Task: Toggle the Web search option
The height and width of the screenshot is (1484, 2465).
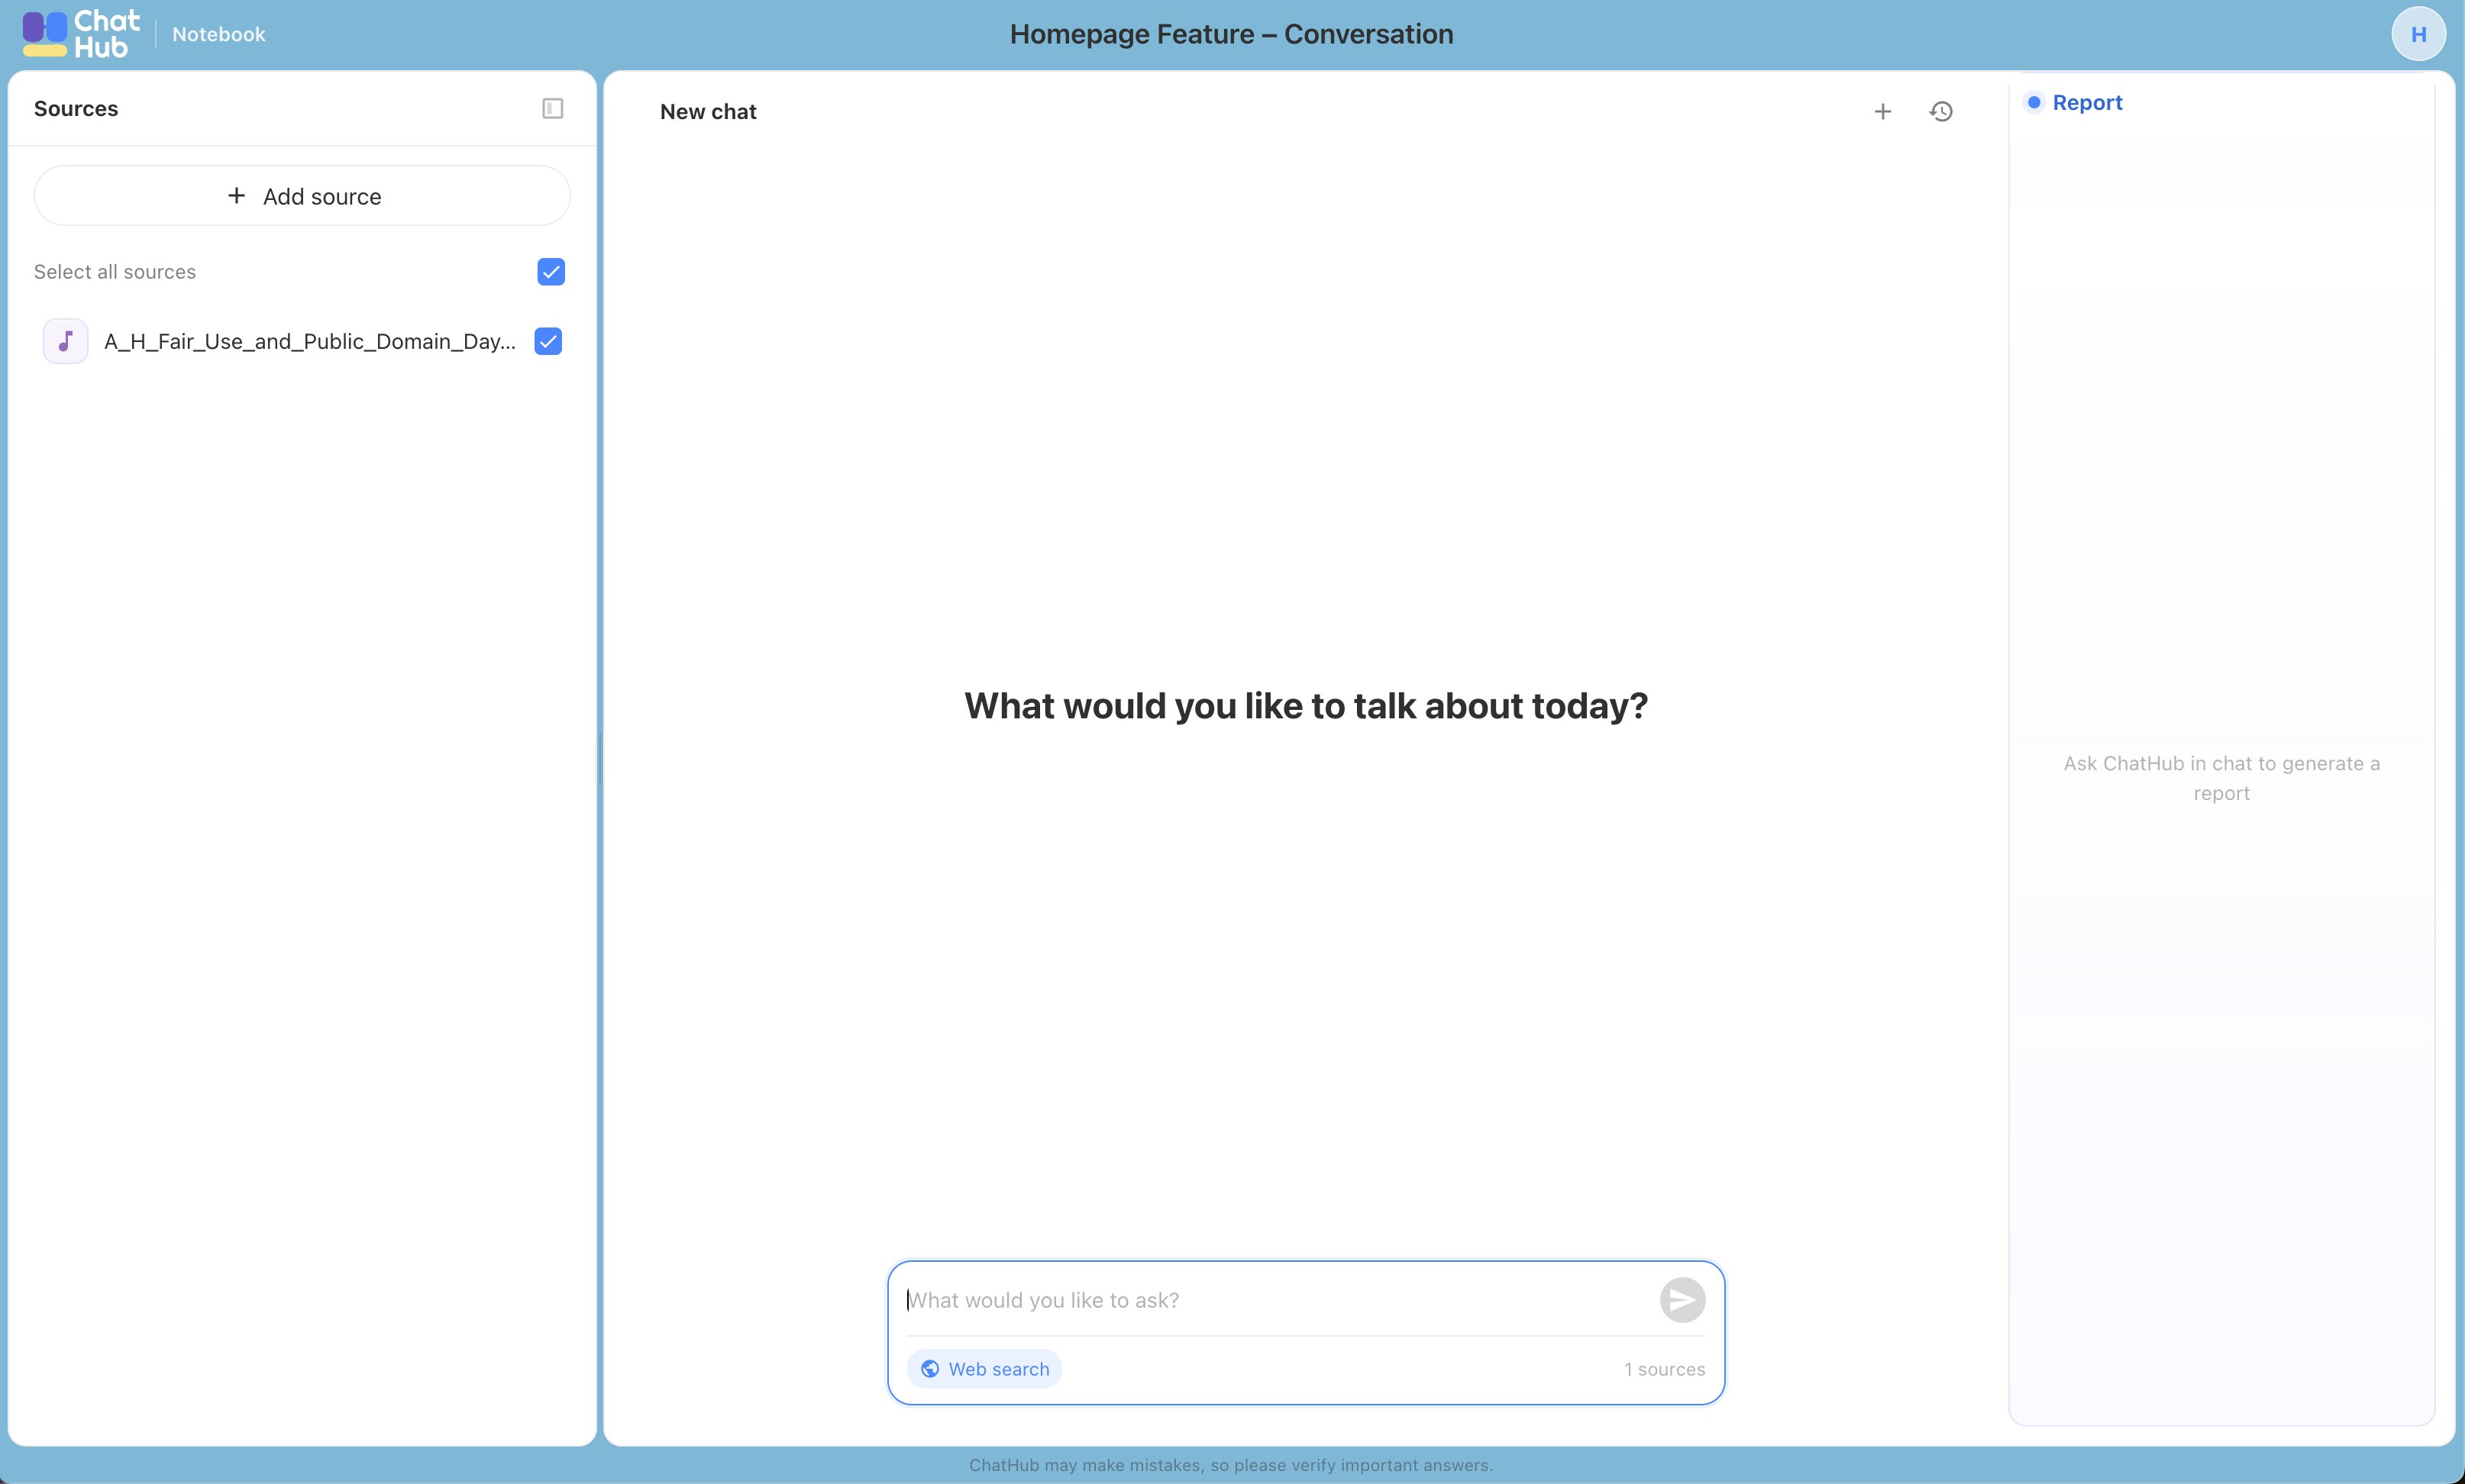Action: (x=984, y=1369)
